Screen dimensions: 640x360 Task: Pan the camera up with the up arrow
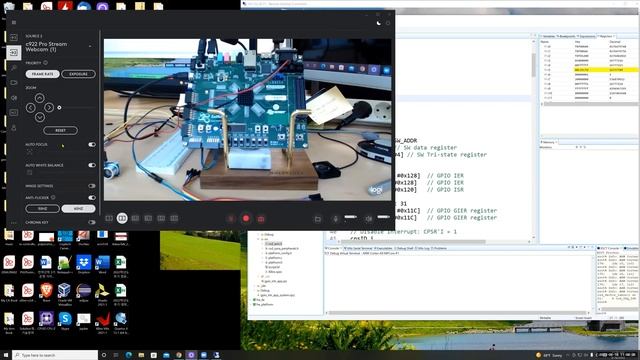coord(40,98)
